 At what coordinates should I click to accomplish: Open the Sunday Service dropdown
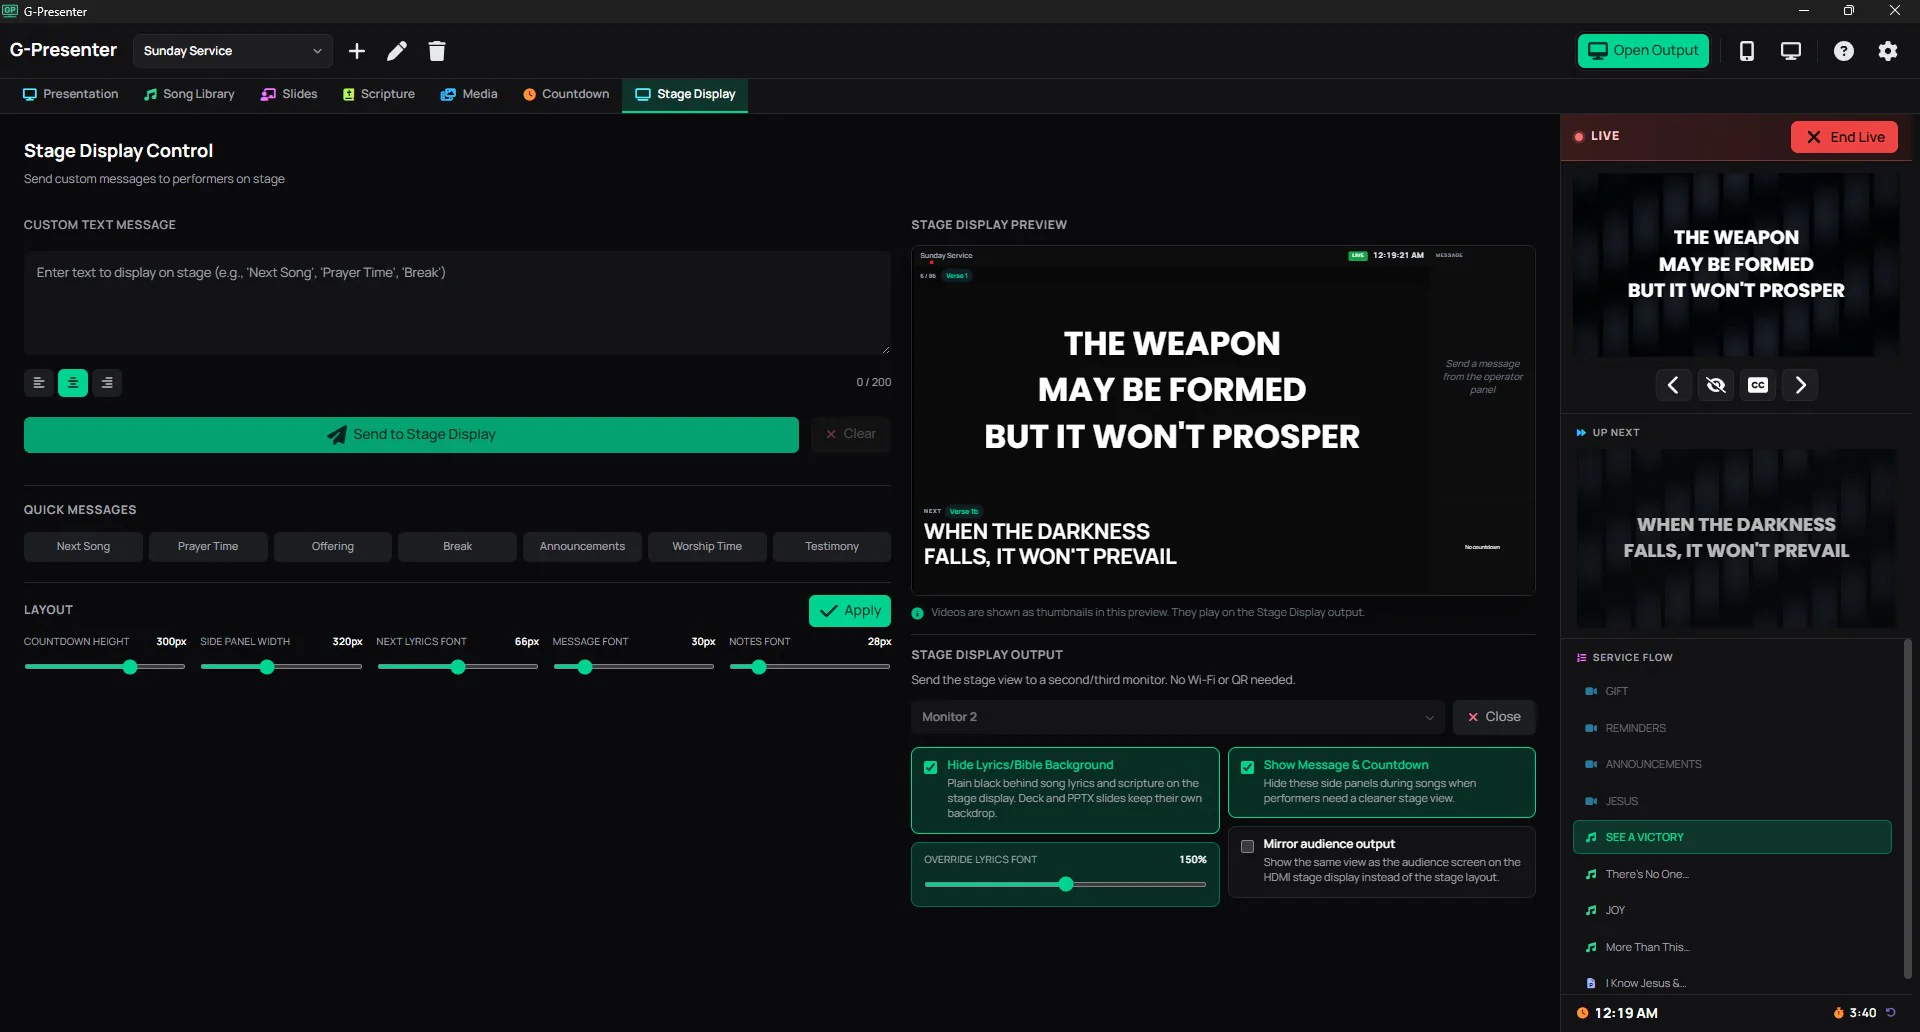(x=232, y=51)
